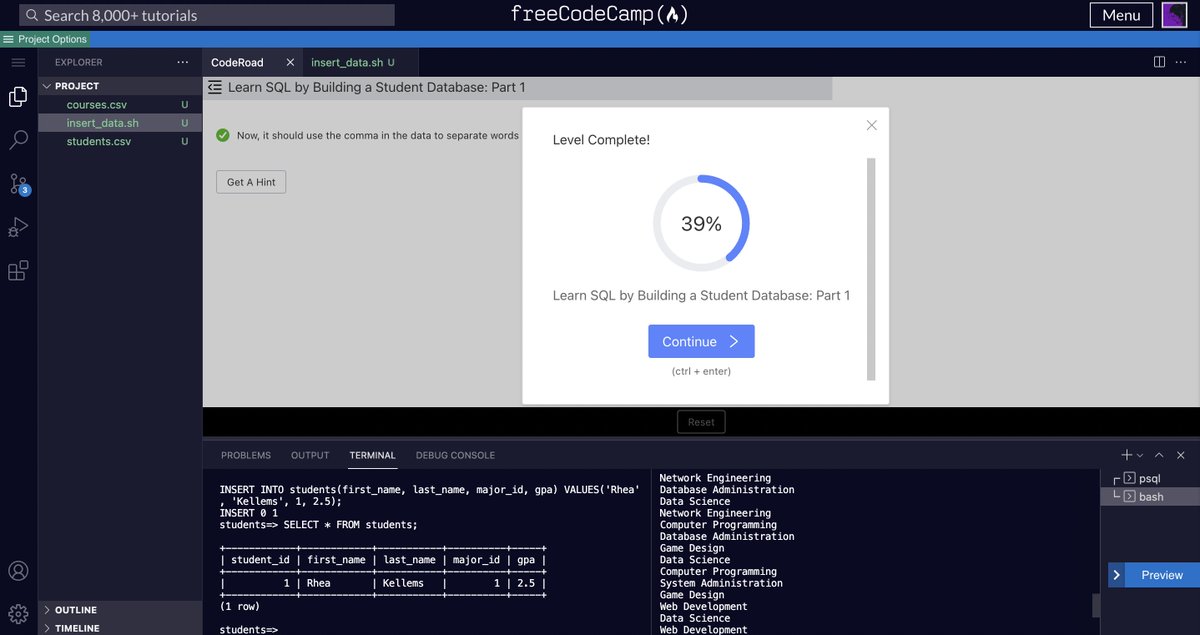Screen dimensions: 1200x635
Task: Click the CodeRoad lesson list icon
Action: coord(215,87)
